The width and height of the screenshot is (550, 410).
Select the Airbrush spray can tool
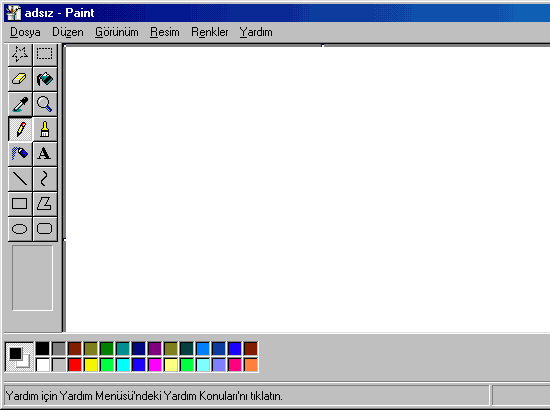20,154
